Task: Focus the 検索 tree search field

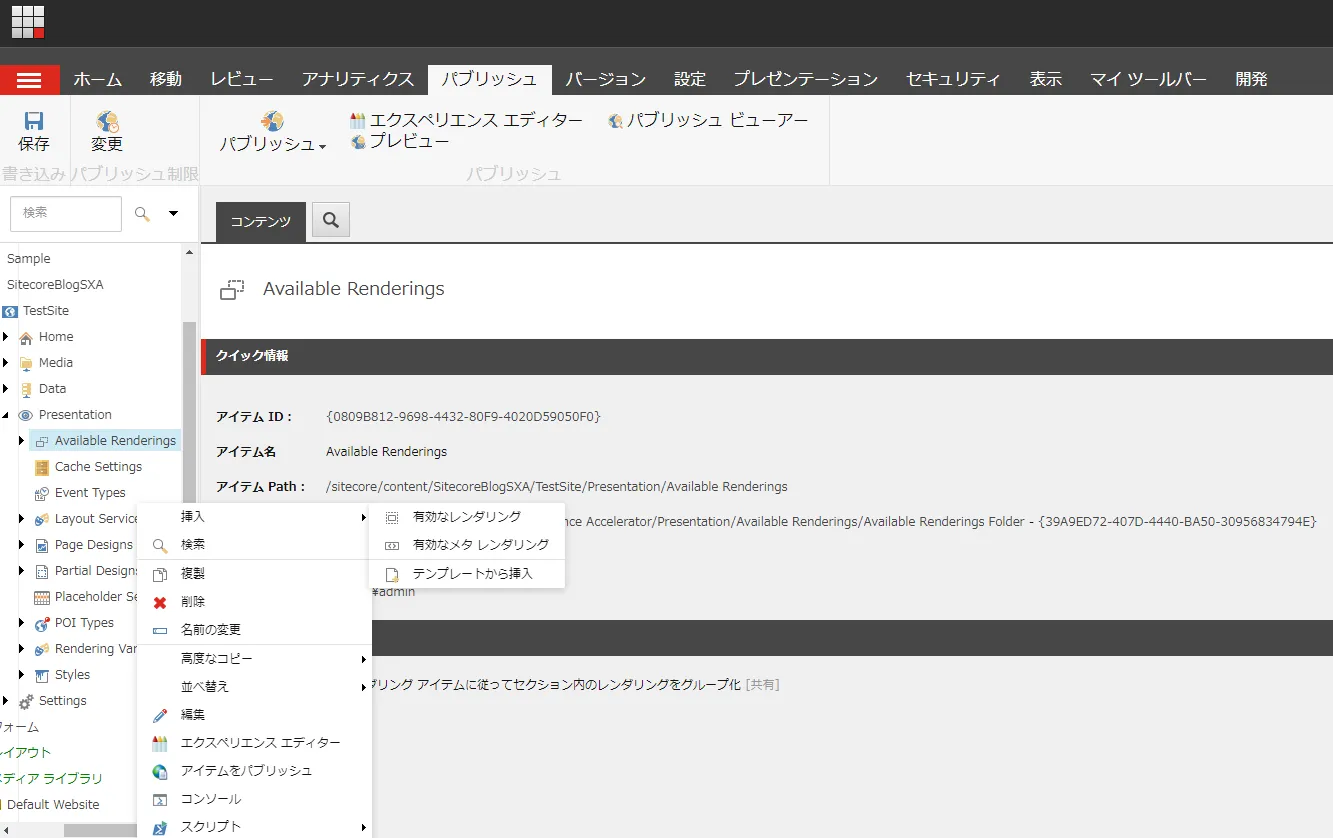Action: point(66,213)
